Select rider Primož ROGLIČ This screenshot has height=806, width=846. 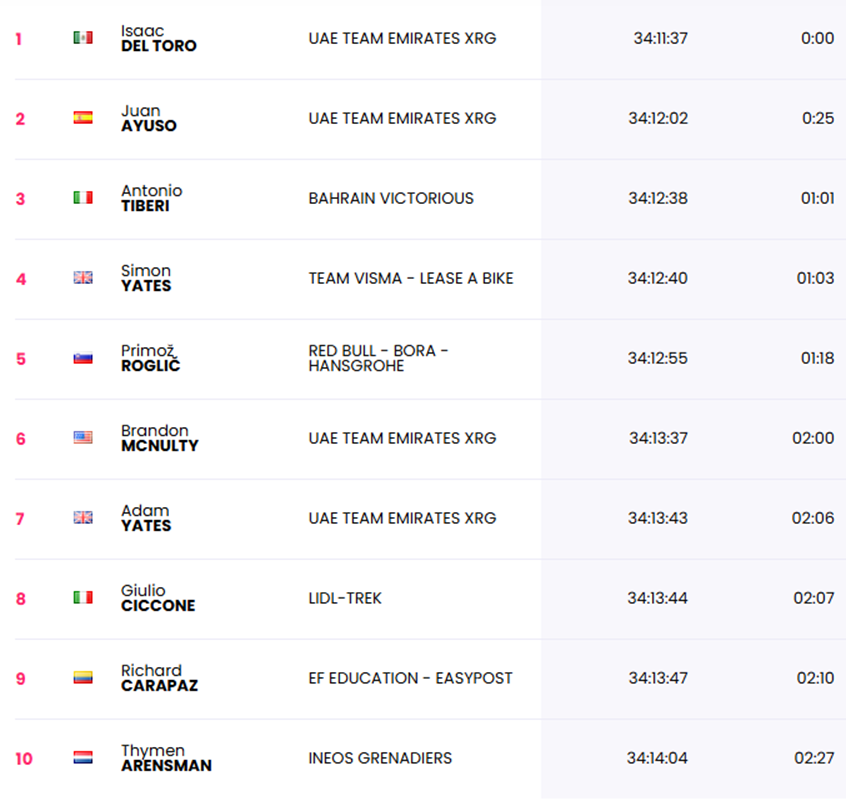(151, 358)
